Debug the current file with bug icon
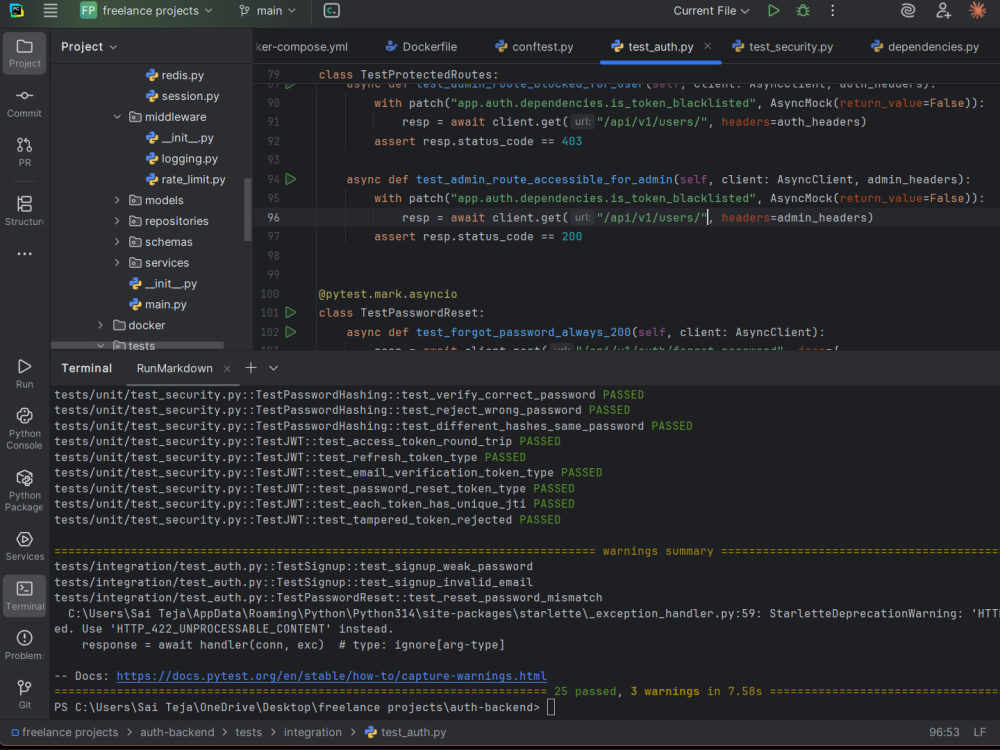 pos(803,11)
